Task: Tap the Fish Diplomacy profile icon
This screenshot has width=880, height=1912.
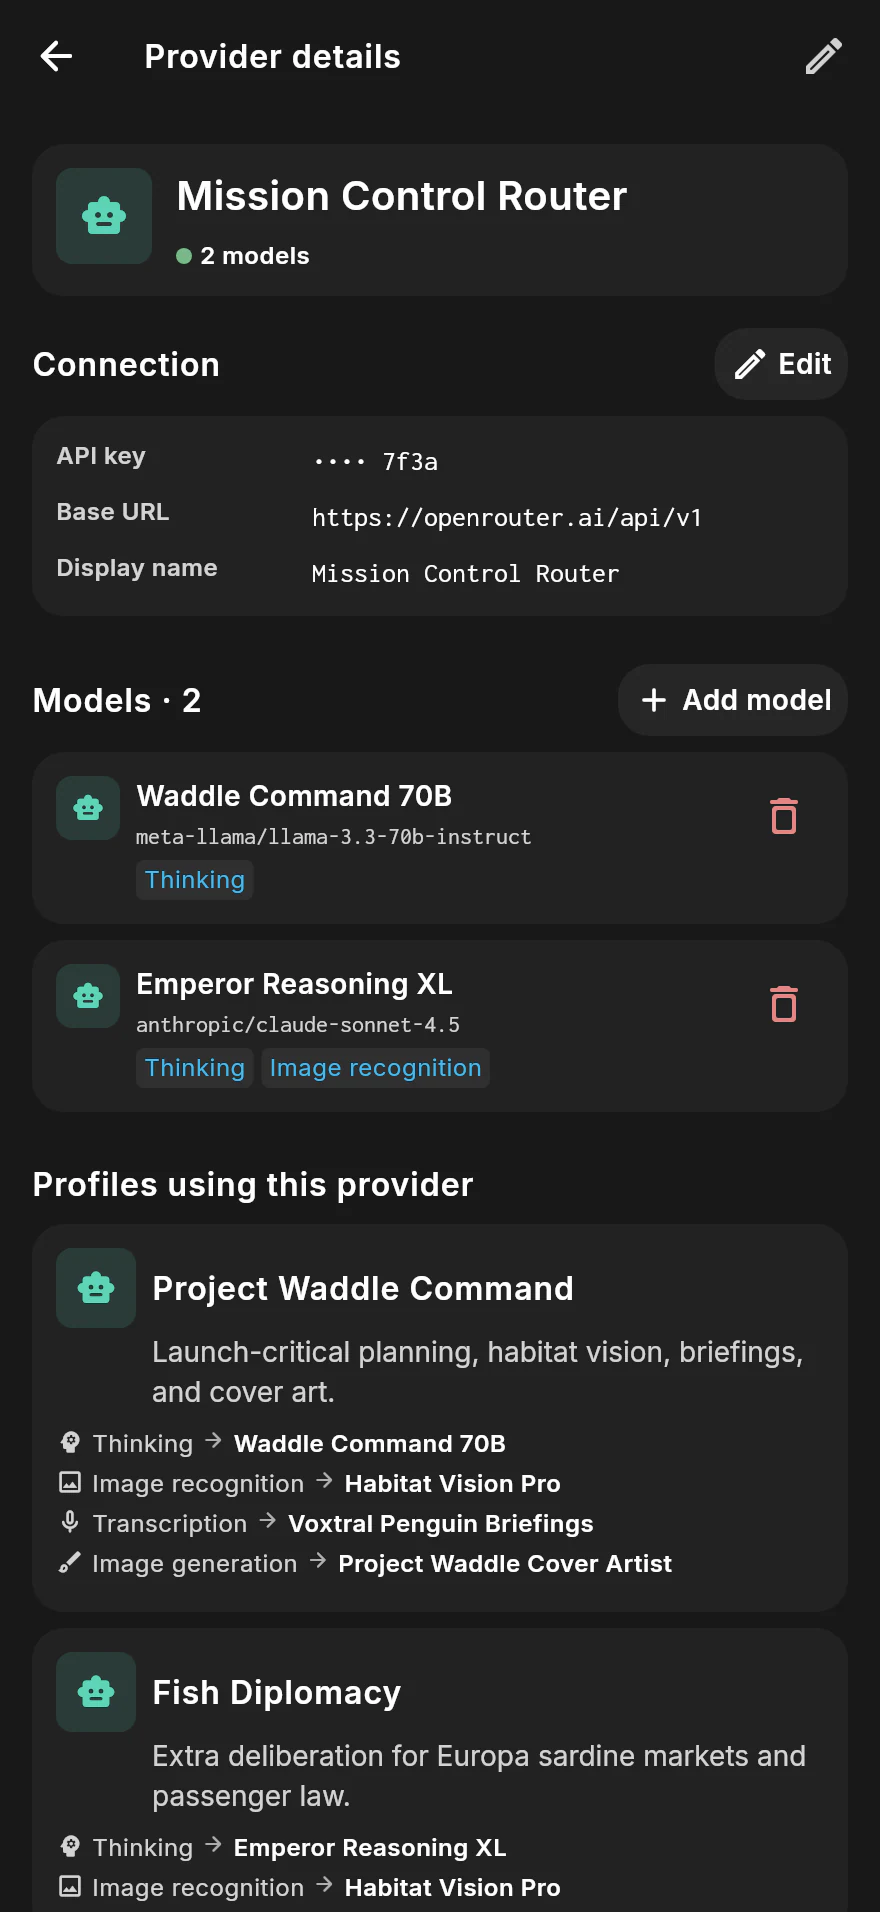Action: tap(96, 1692)
